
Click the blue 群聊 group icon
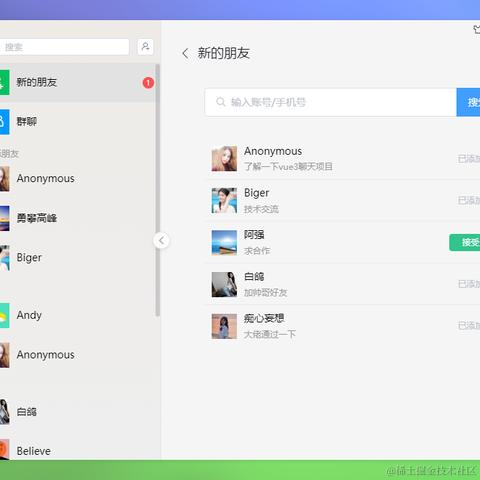point(4,122)
